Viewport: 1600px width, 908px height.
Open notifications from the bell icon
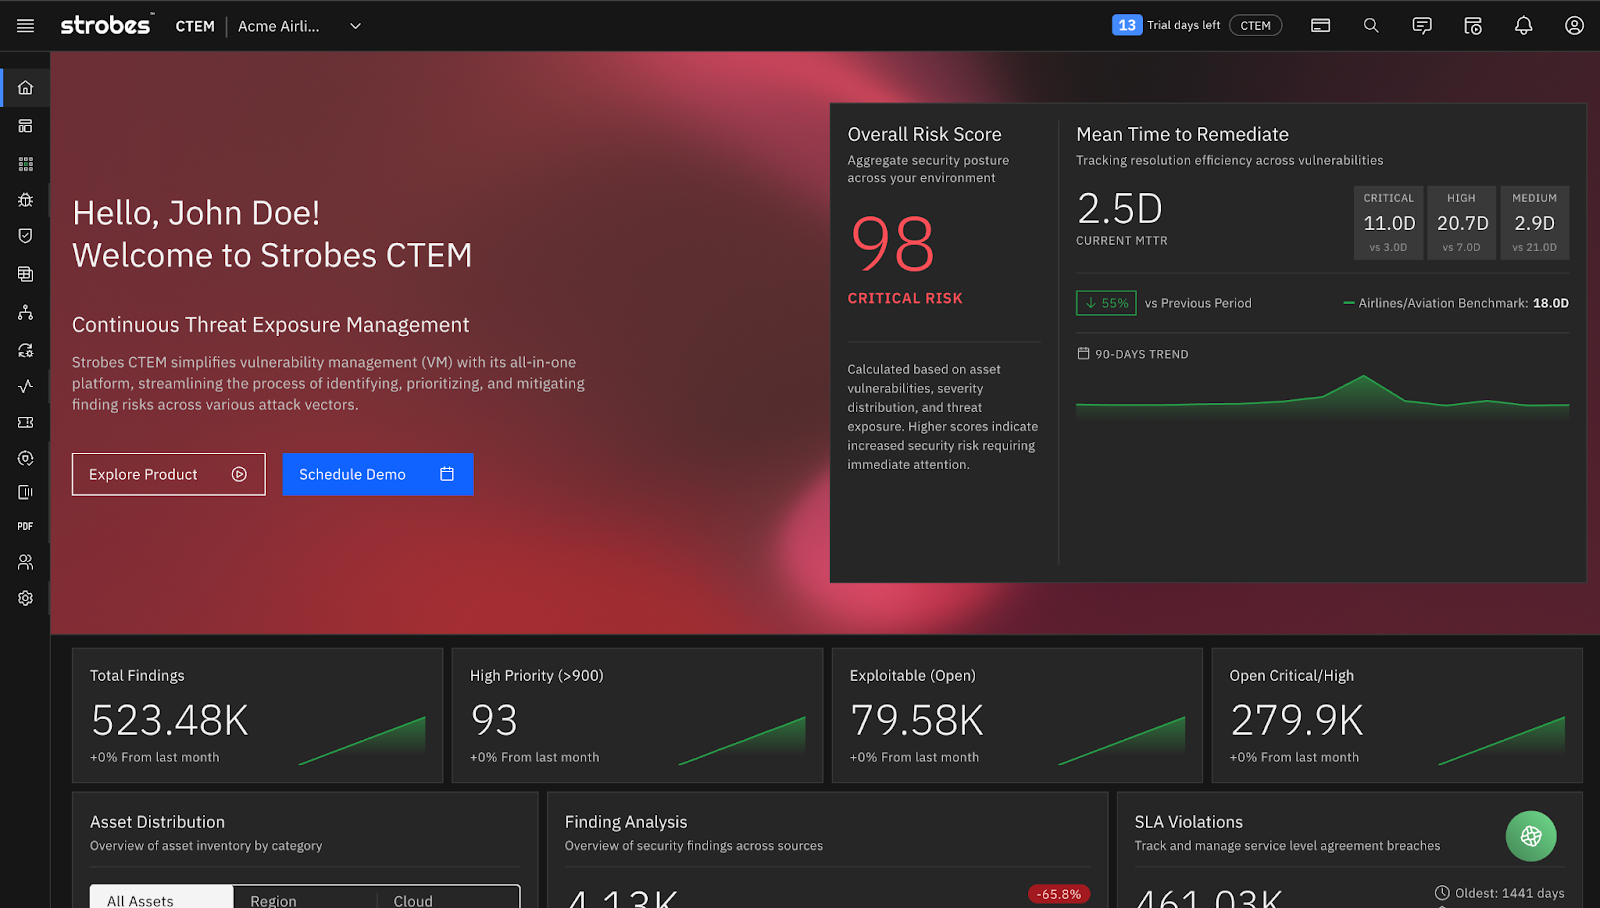coord(1523,25)
